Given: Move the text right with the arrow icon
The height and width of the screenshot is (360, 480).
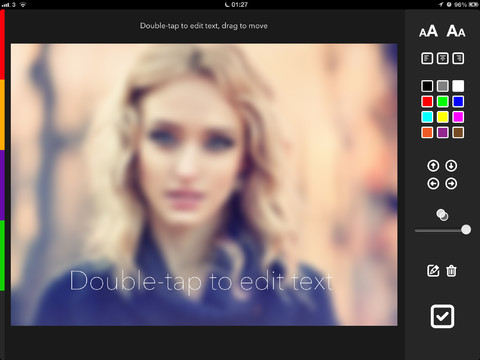Looking at the screenshot, I should (451, 184).
